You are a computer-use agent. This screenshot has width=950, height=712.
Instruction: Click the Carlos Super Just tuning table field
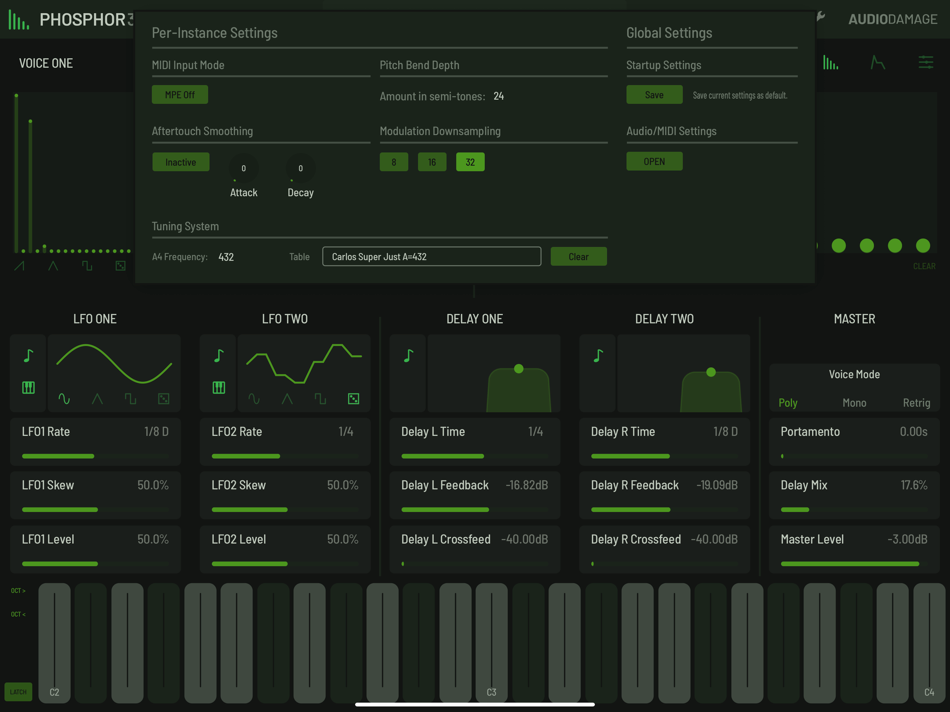point(431,256)
